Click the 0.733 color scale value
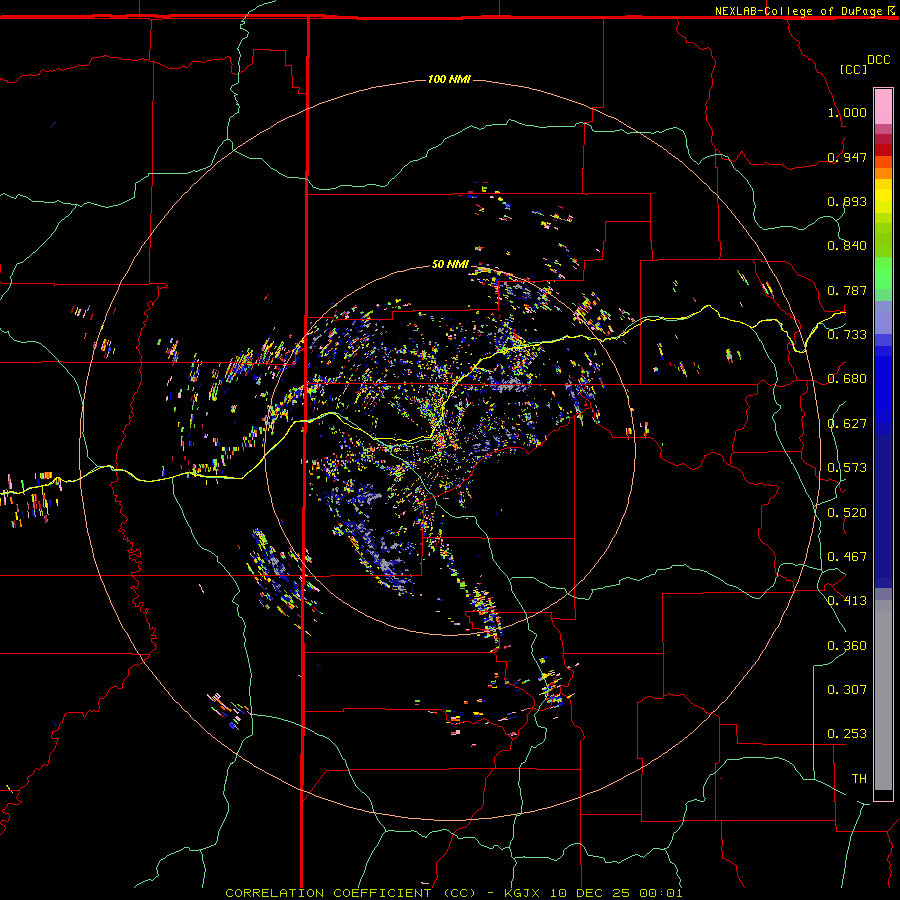 847,335
